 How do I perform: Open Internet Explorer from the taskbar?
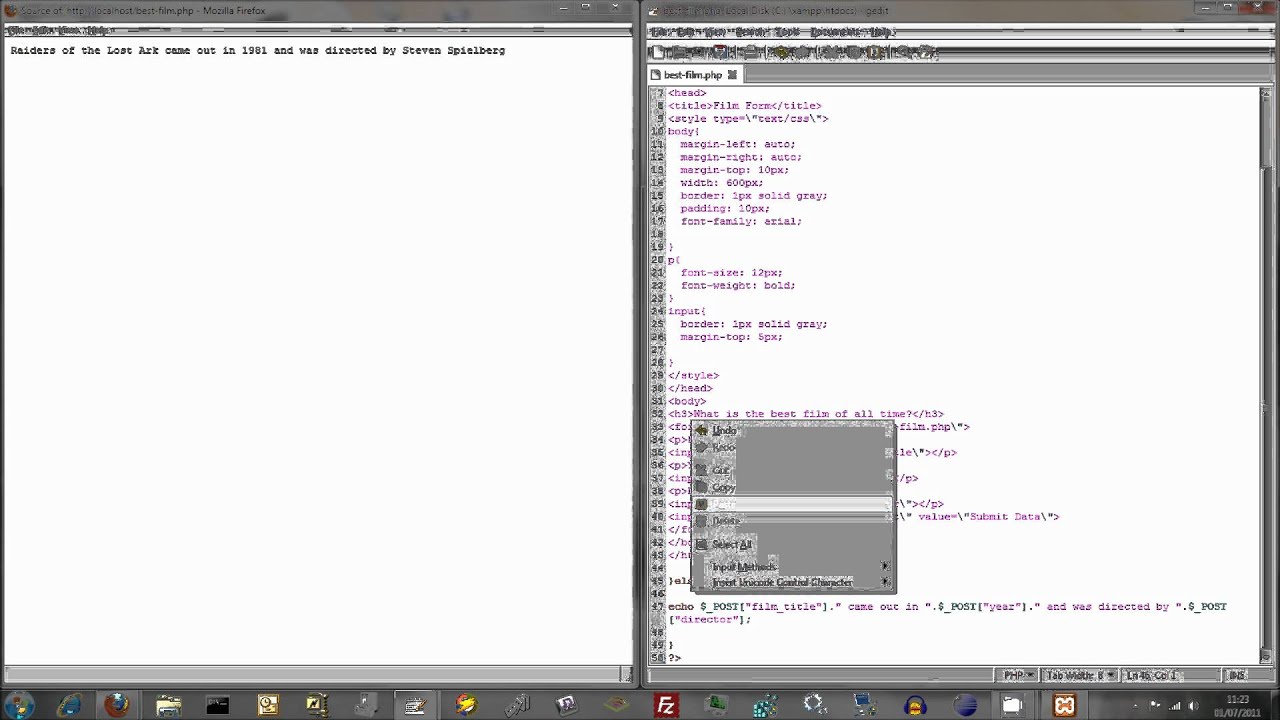point(68,706)
